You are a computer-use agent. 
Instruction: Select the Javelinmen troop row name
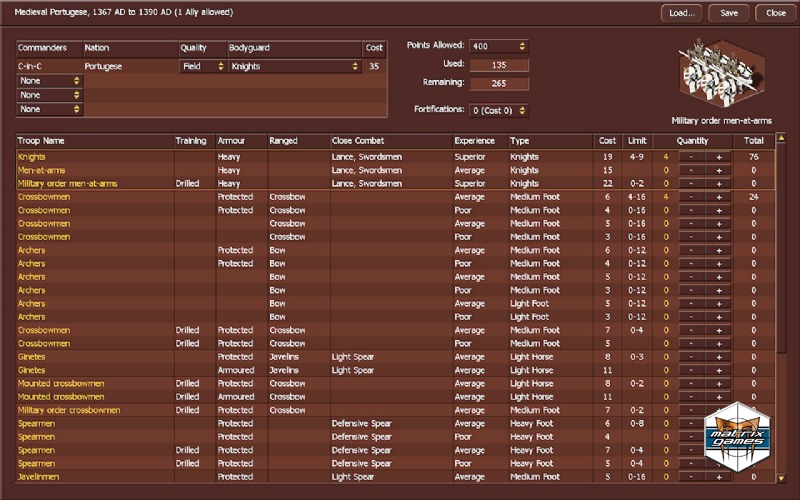pos(40,477)
